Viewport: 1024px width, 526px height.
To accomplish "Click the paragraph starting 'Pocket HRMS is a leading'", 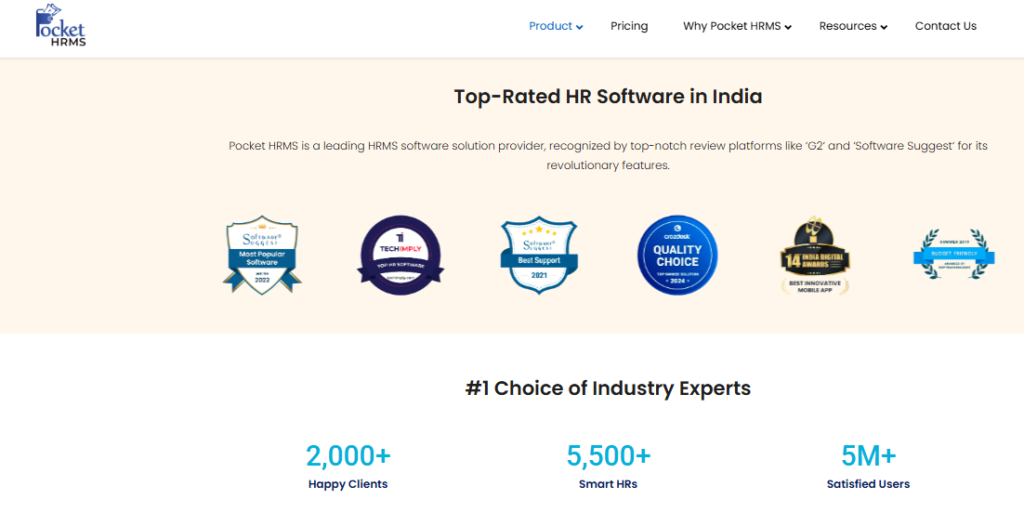I will pos(608,156).
